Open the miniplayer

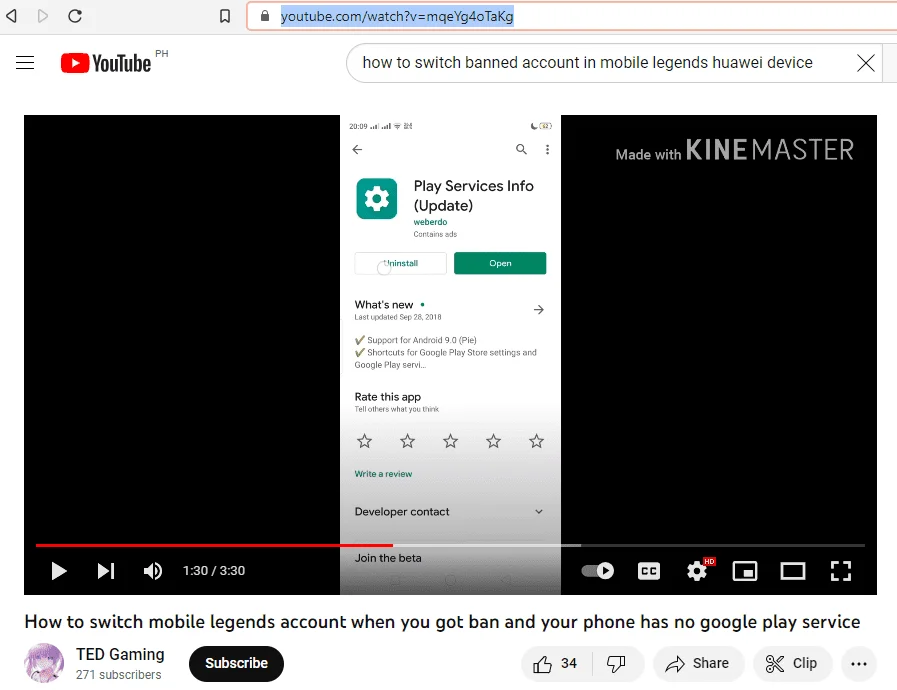point(745,570)
